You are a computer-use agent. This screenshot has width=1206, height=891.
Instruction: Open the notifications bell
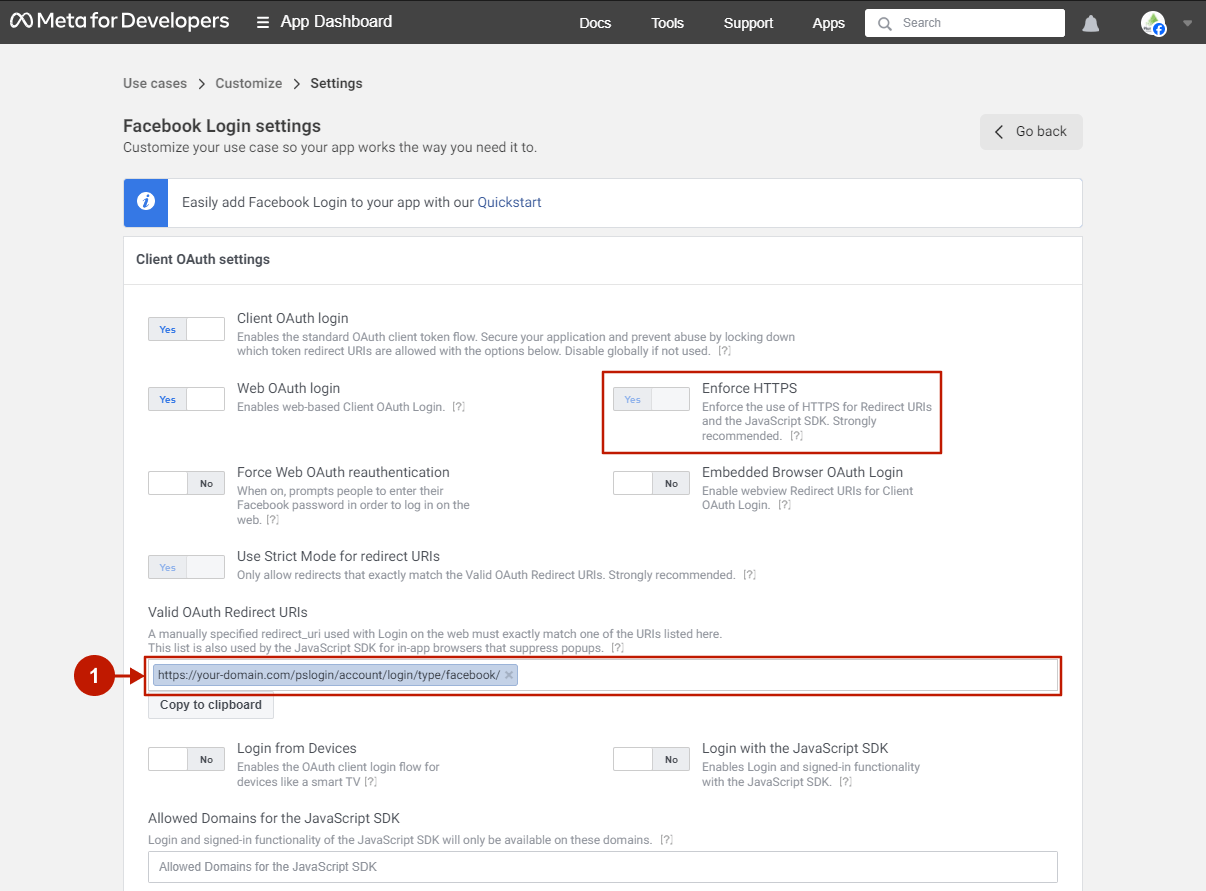point(1091,23)
